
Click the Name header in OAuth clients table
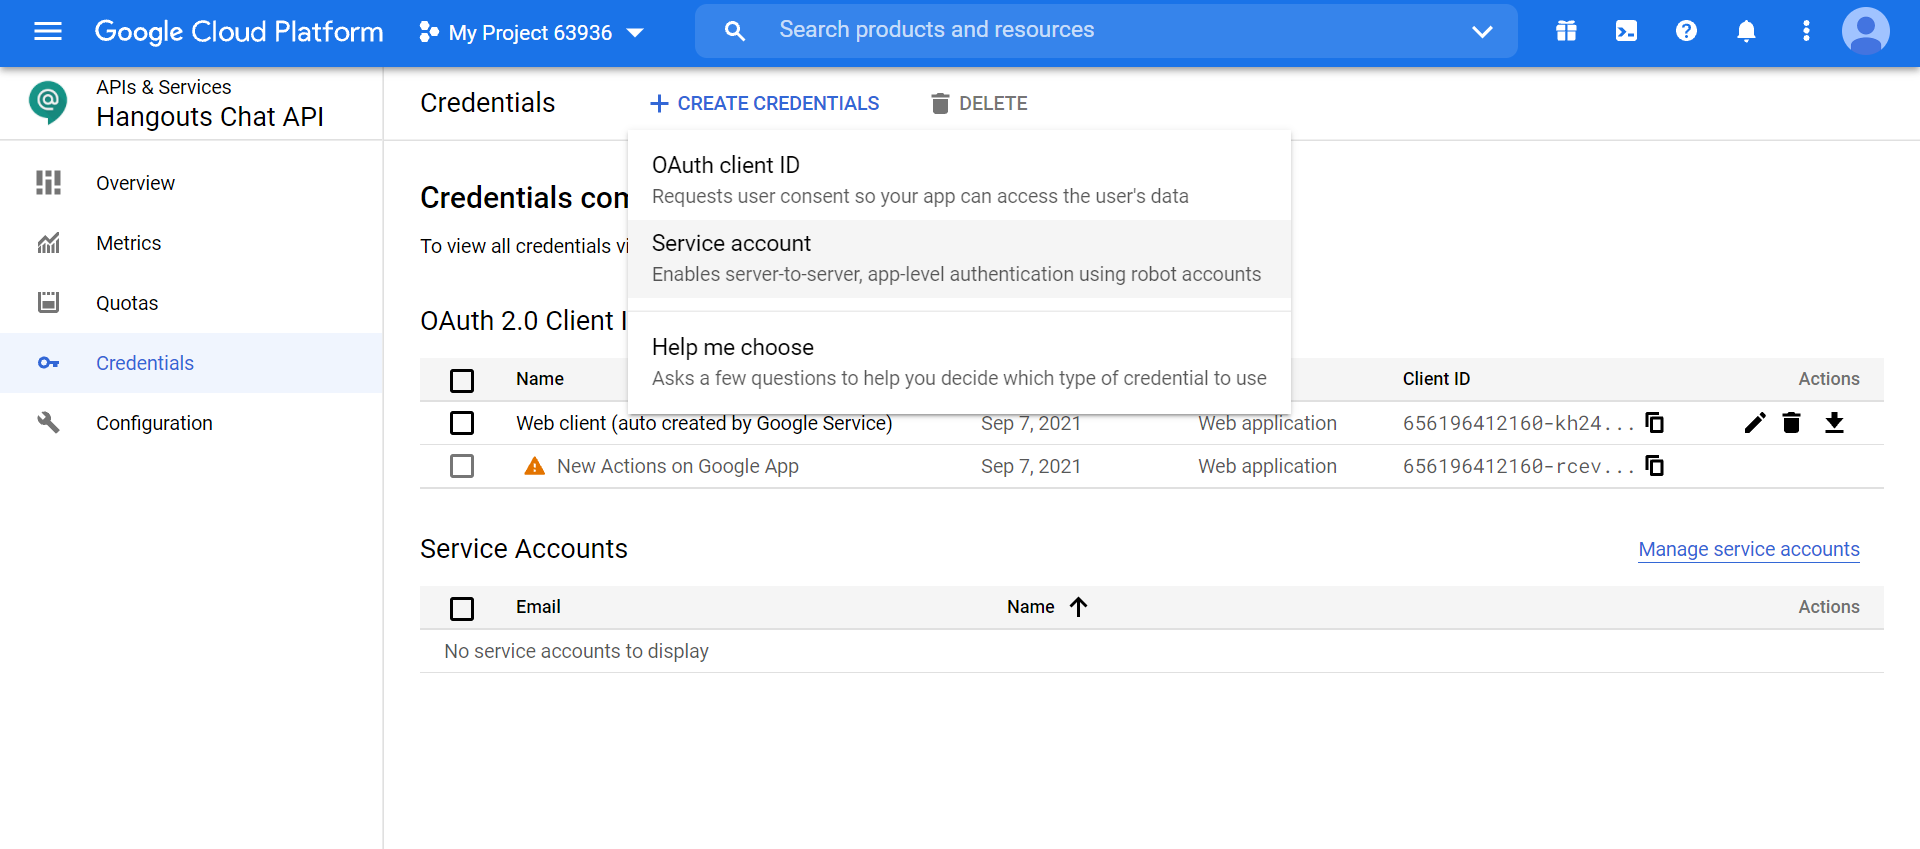click(540, 379)
